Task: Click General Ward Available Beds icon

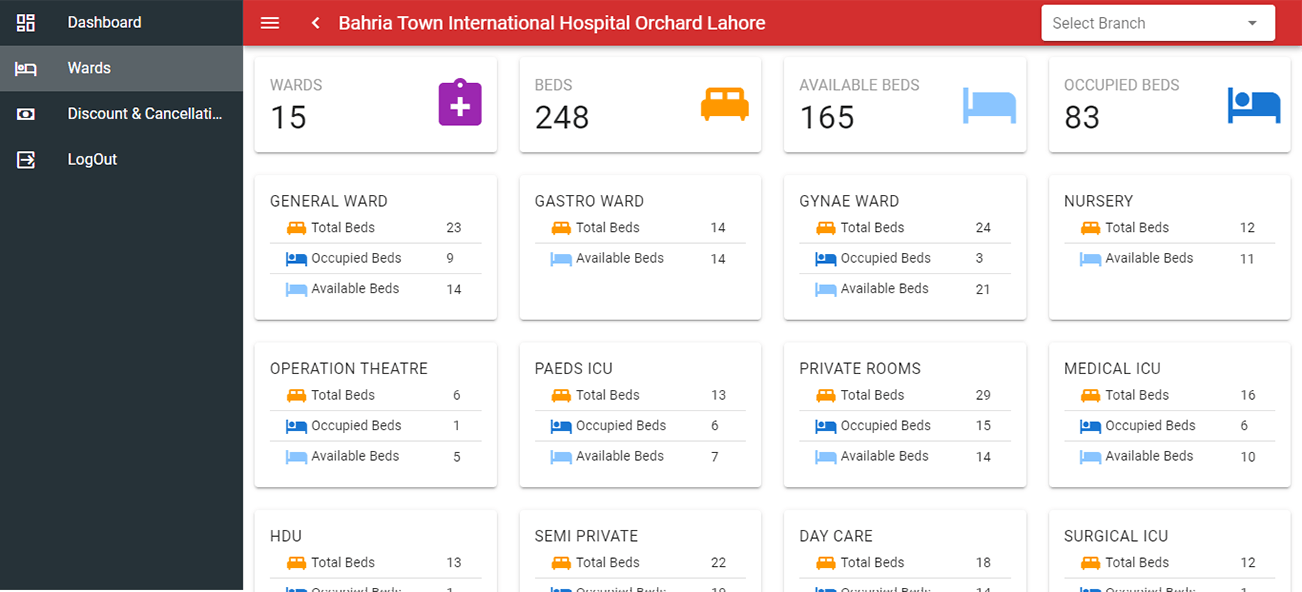Action: pos(296,289)
